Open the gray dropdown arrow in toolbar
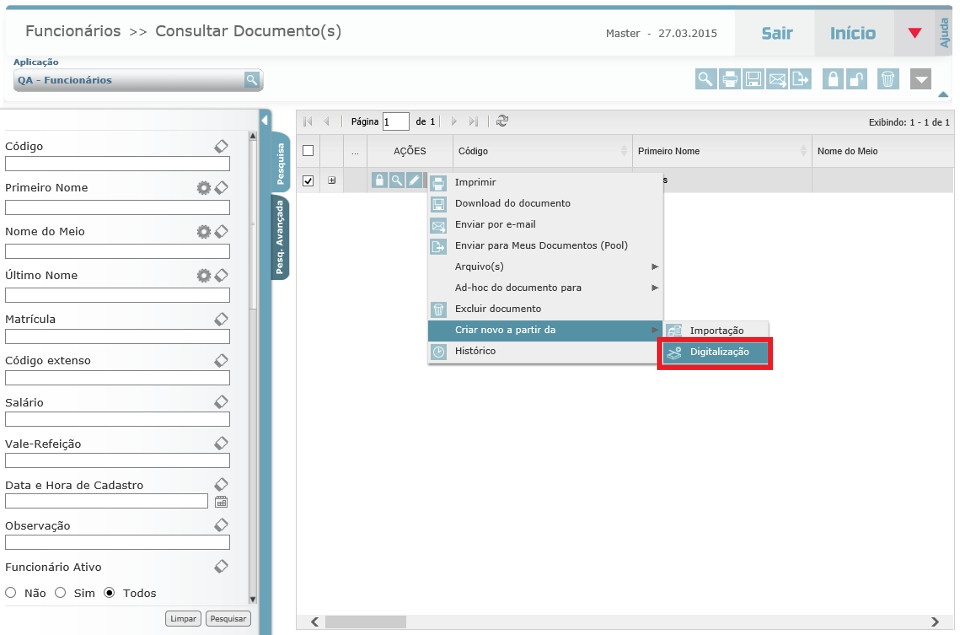The height and width of the screenshot is (635, 960). (x=921, y=80)
